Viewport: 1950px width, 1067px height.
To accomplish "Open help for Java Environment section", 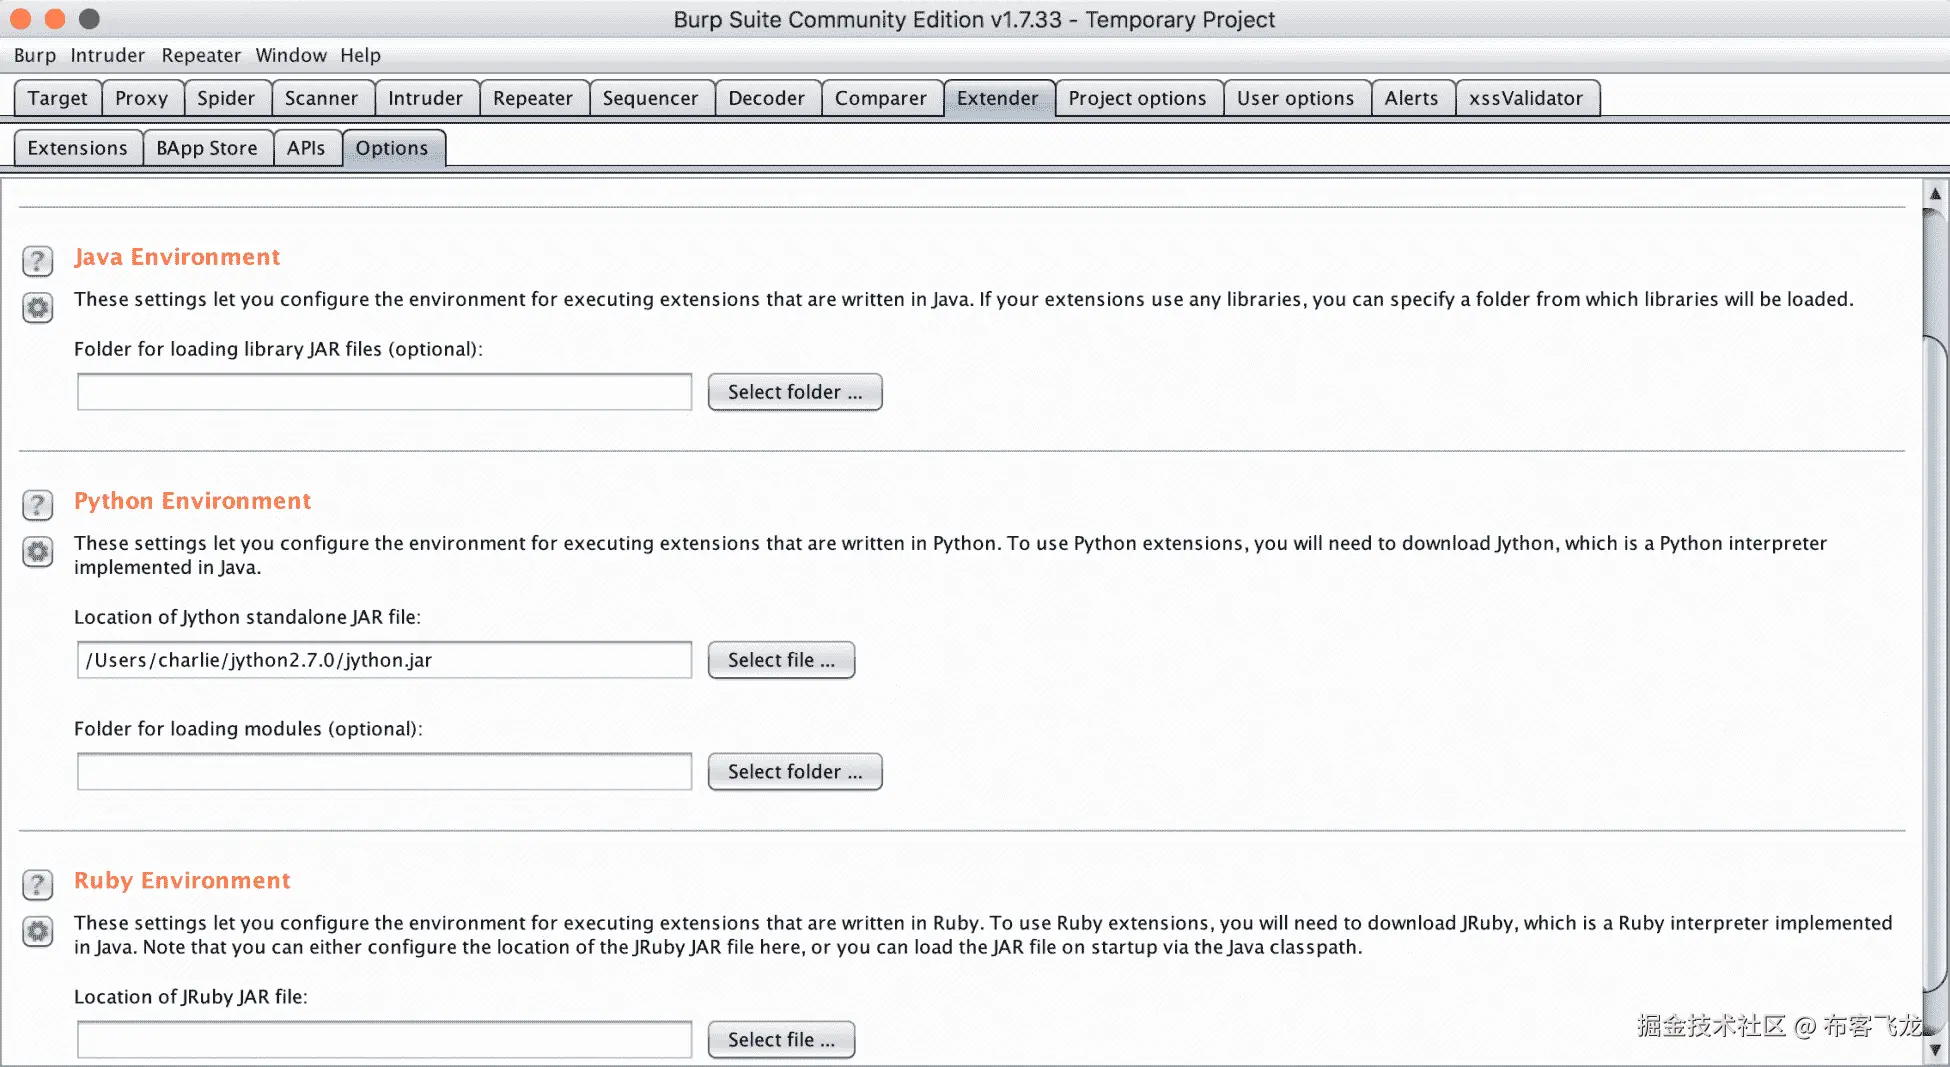I will pos(38,261).
